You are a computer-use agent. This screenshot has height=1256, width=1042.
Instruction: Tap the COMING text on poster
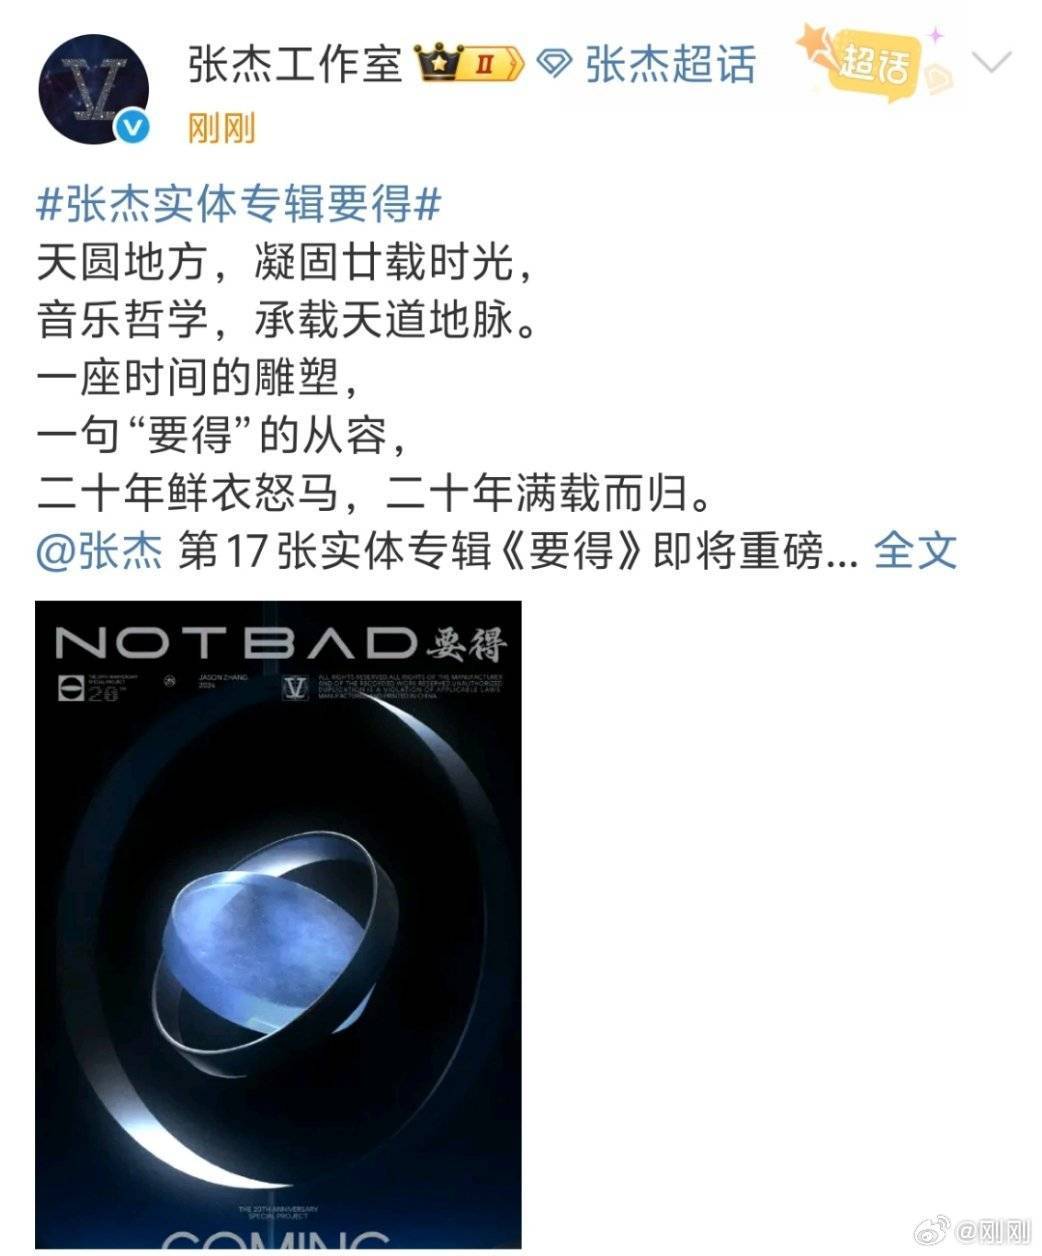tap(276, 1238)
